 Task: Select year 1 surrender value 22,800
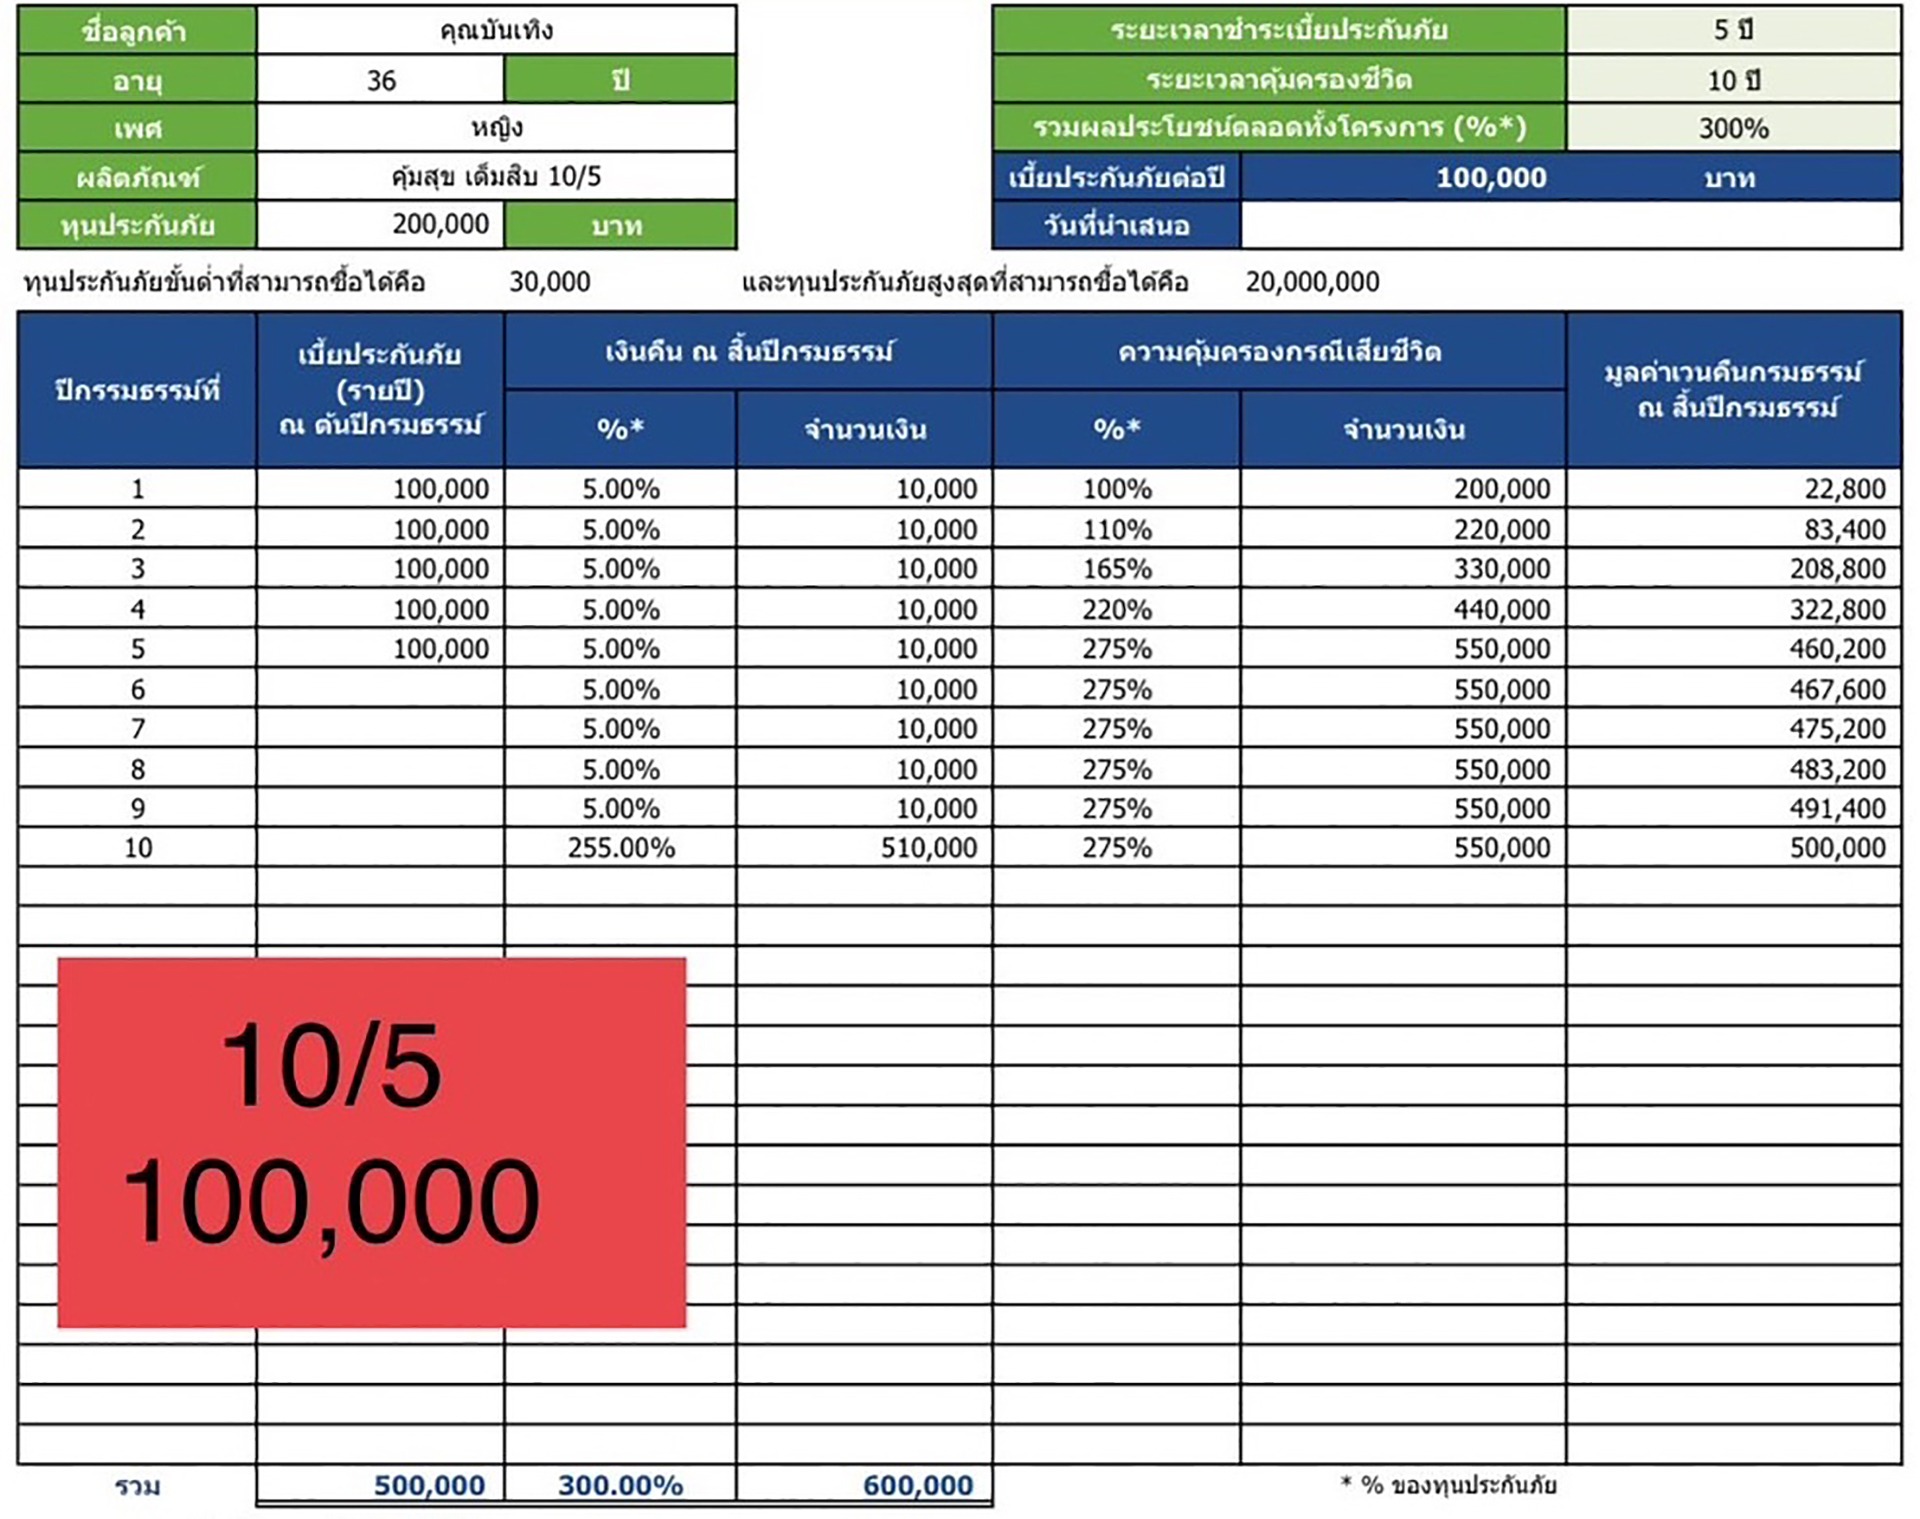tap(1733, 489)
